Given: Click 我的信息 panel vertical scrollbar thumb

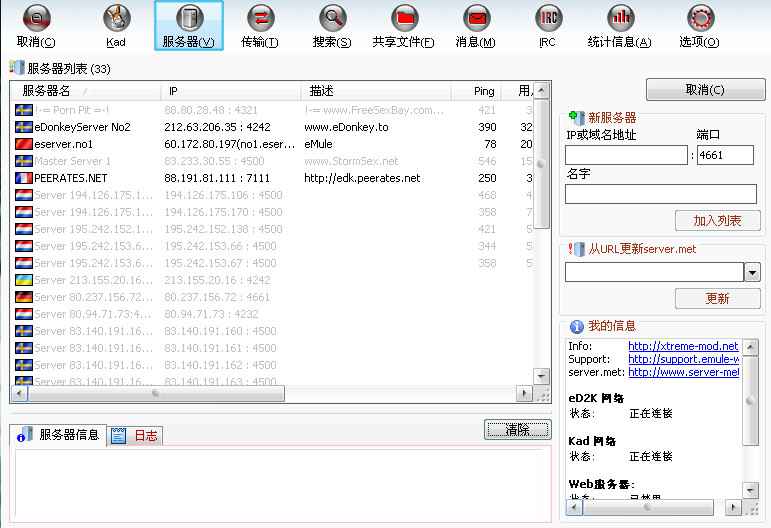Looking at the screenshot, I should [x=750, y=401].
